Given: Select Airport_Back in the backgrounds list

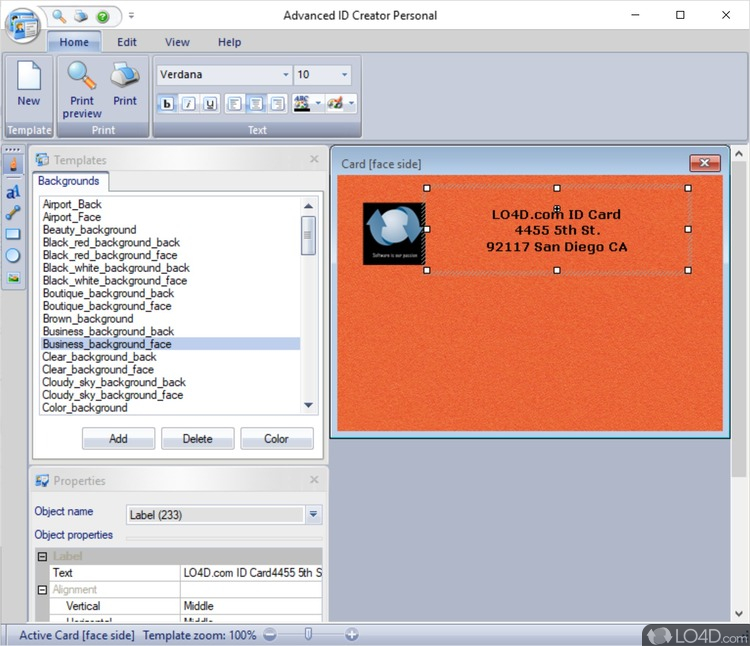Looking at the screenshot, I should coord(72,204).
